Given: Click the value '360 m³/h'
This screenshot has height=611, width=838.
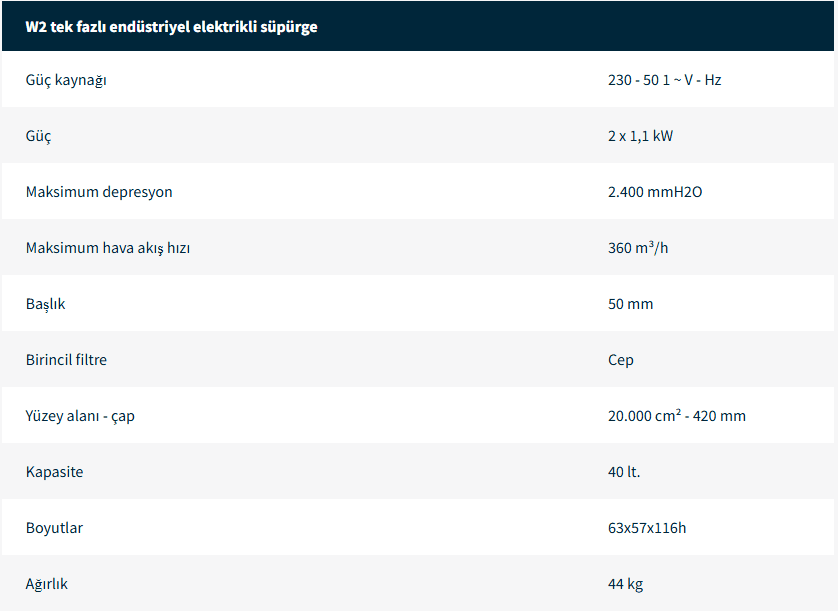Looking at the screenshot, I should pyautogui.click(x=638, y=248).
